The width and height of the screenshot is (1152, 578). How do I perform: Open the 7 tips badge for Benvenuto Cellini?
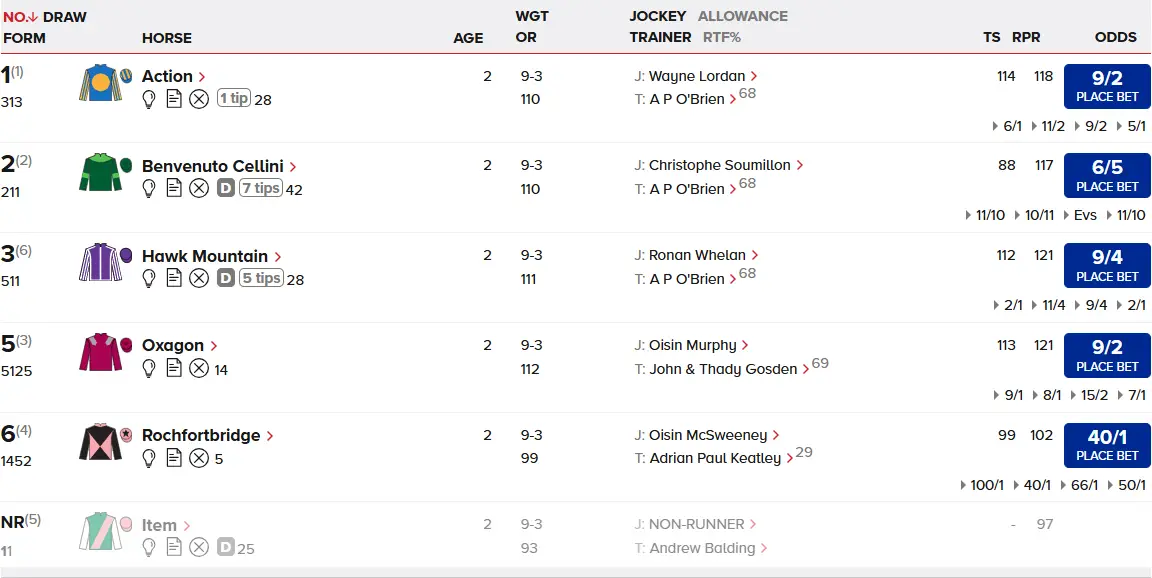(260, 188)
